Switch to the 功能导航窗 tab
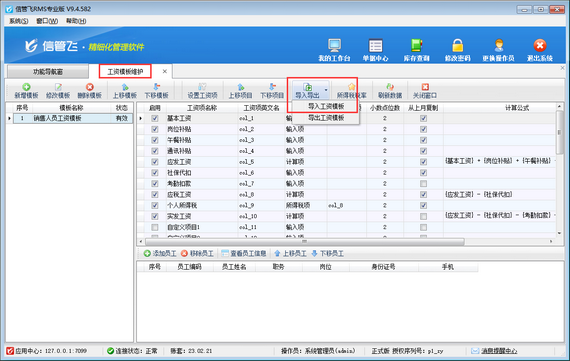Viewport: 570px width, 361px height. click(x=48, y=72)
